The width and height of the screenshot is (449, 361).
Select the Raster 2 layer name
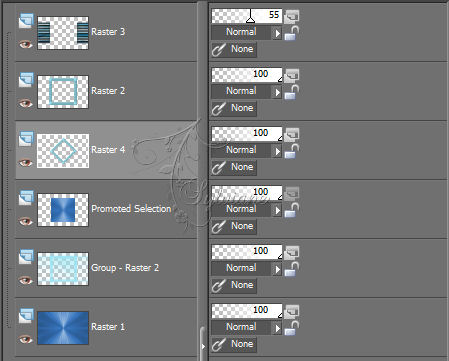click(108, 91)
